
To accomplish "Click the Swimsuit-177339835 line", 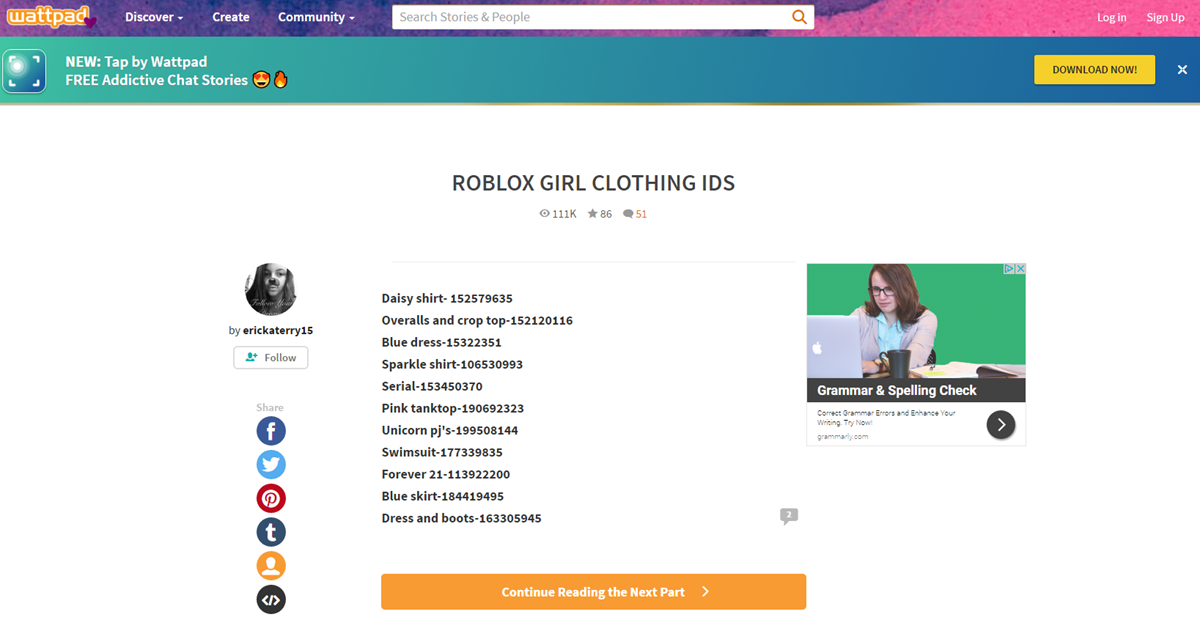I will pyautogui.click(x=442, y=453).
